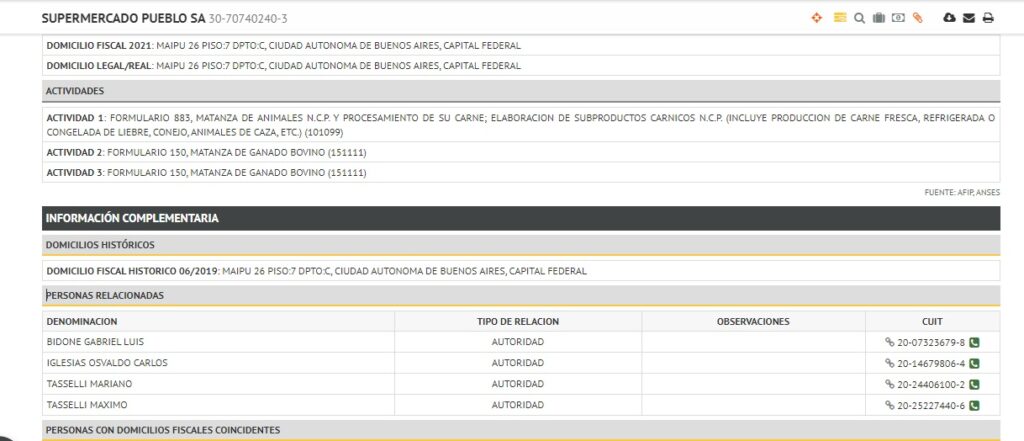This screenshot has width=1024, height=441.
Task: Click the ACTIVIDAD 3 row
Action: (521, 172)
